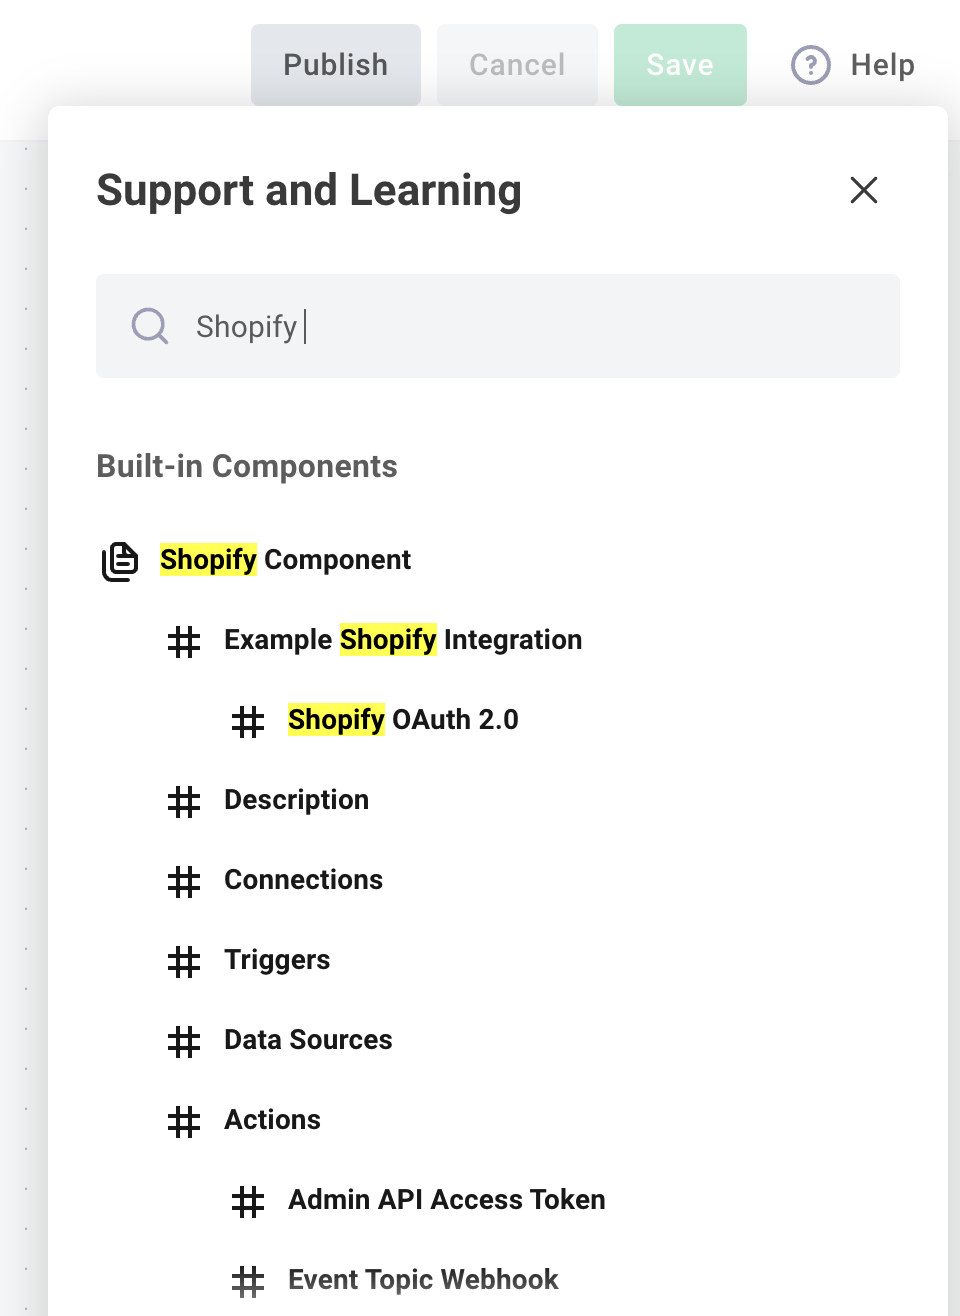Select the hash icon next to Example Shopify Integration

[x=183, y=642]
